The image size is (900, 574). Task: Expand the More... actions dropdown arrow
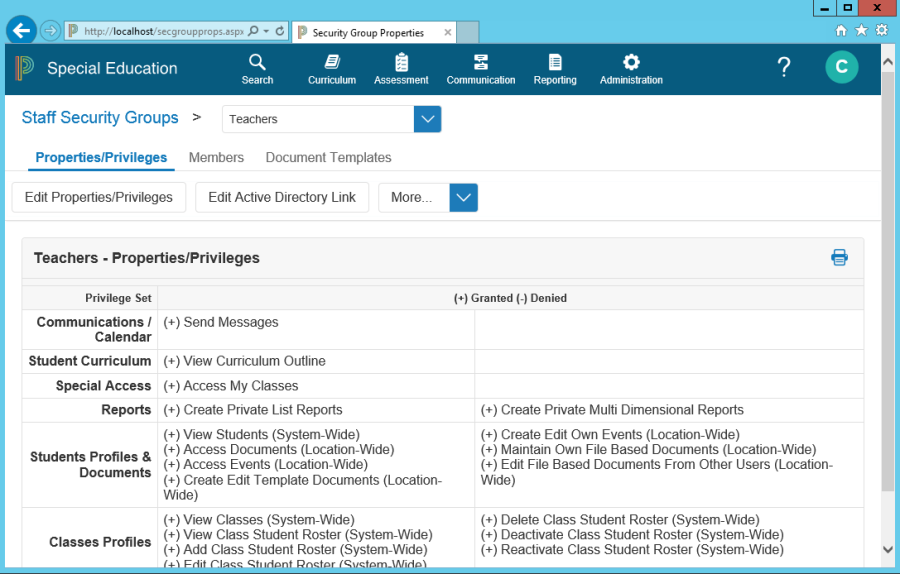(464, 197)
